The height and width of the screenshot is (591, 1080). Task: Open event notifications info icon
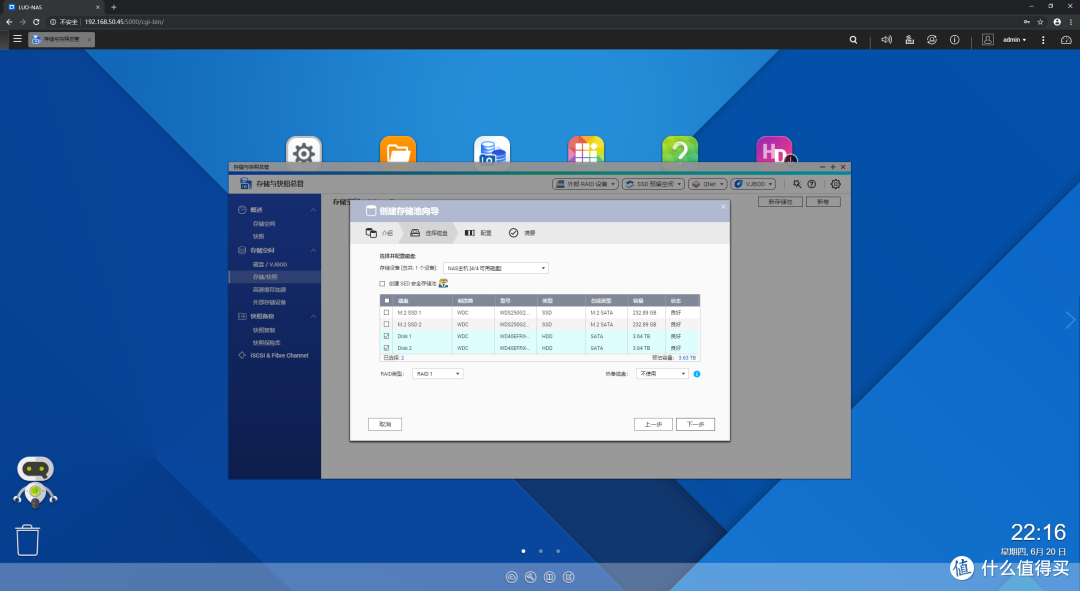pyautogui.click(x=955, y=40)
